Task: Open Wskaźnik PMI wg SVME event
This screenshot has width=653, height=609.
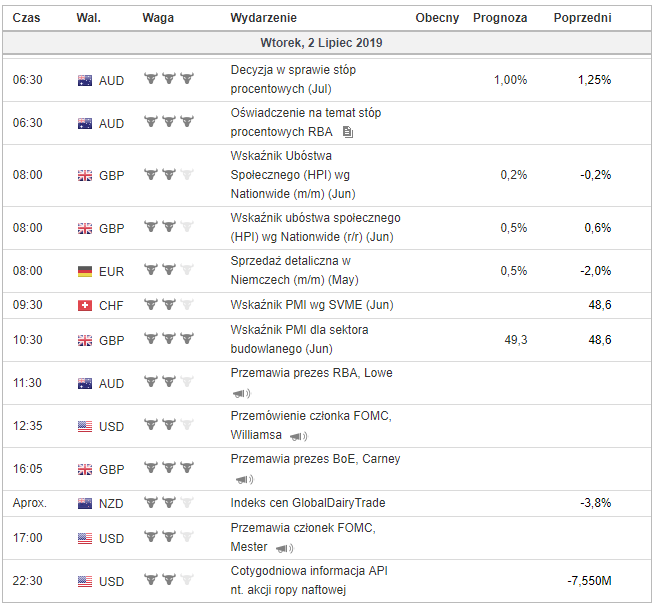Action: coord(312,305)
